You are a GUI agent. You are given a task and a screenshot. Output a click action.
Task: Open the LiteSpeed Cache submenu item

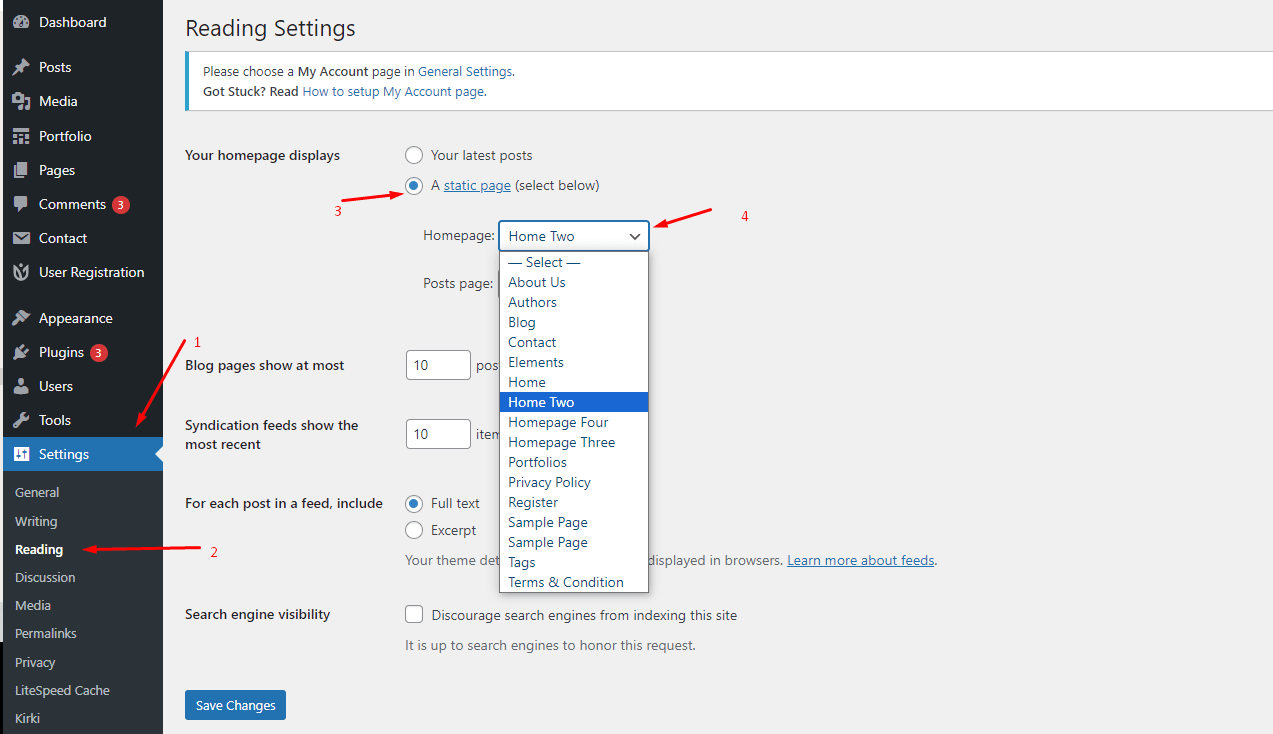coord(62,690)
